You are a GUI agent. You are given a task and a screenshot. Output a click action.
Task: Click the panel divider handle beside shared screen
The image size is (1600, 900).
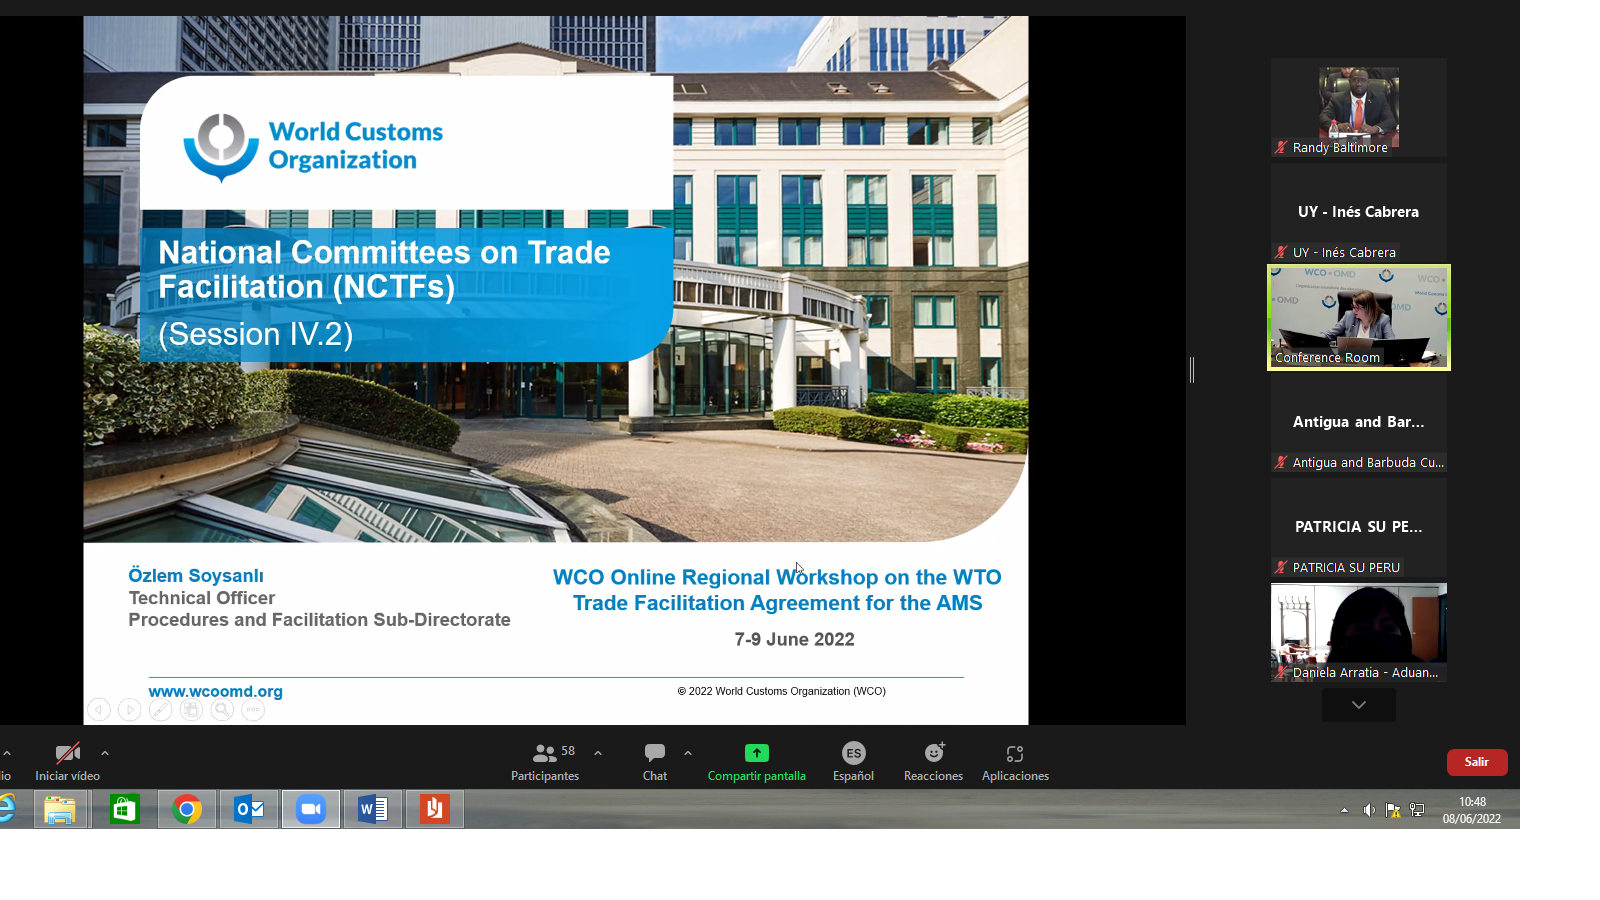pyautogui.click(x=1192, y=370)
